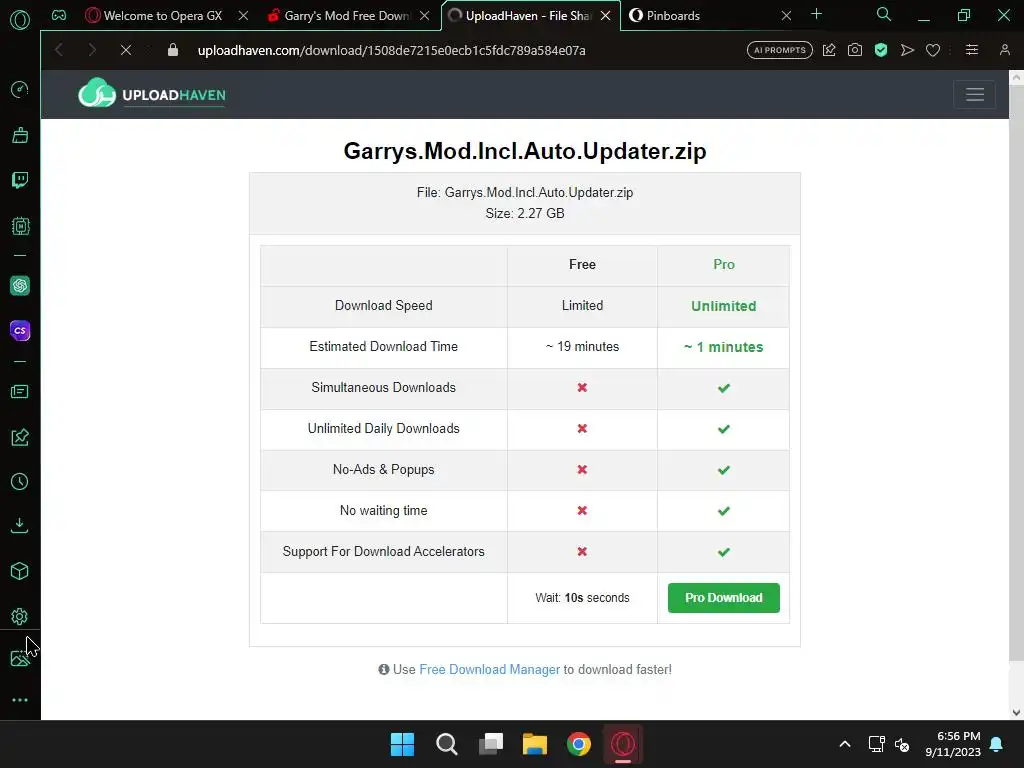Open History clock icon in sidebar
The image size is (1024, 768).
[x=20, y=481]
